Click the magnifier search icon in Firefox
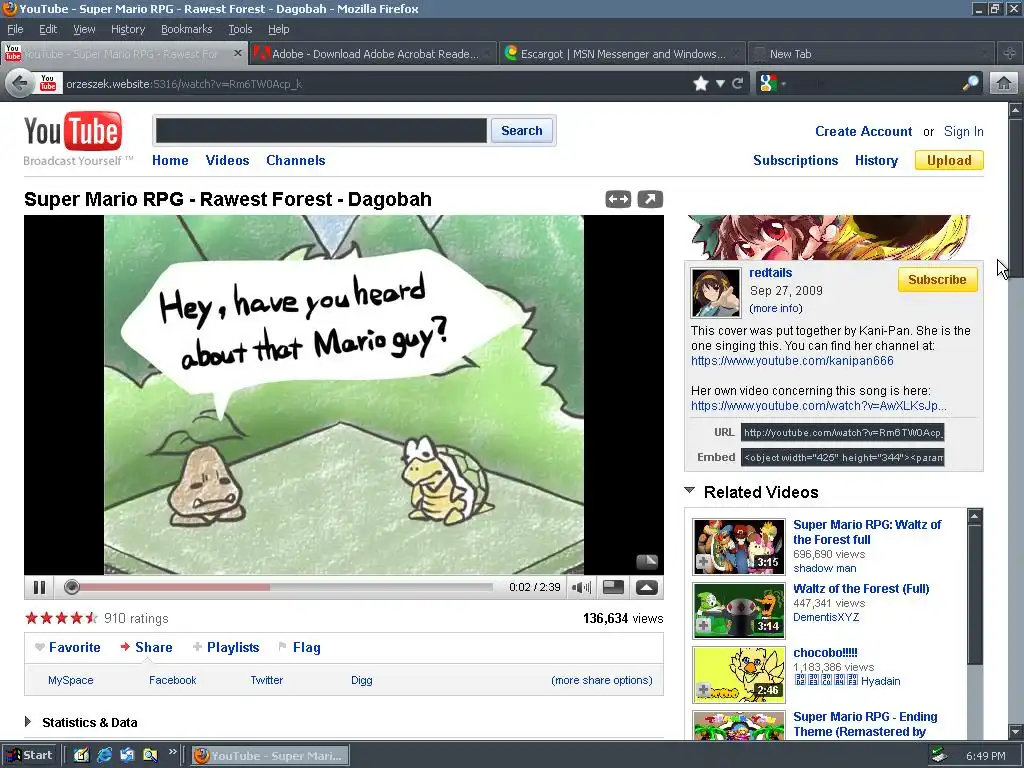The width and height of the screenshot is (1024, 768). pyautogui.click(x=971, y=83)
